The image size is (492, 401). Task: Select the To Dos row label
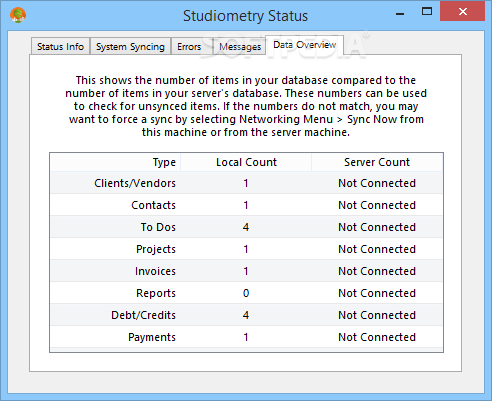[158, 227]
